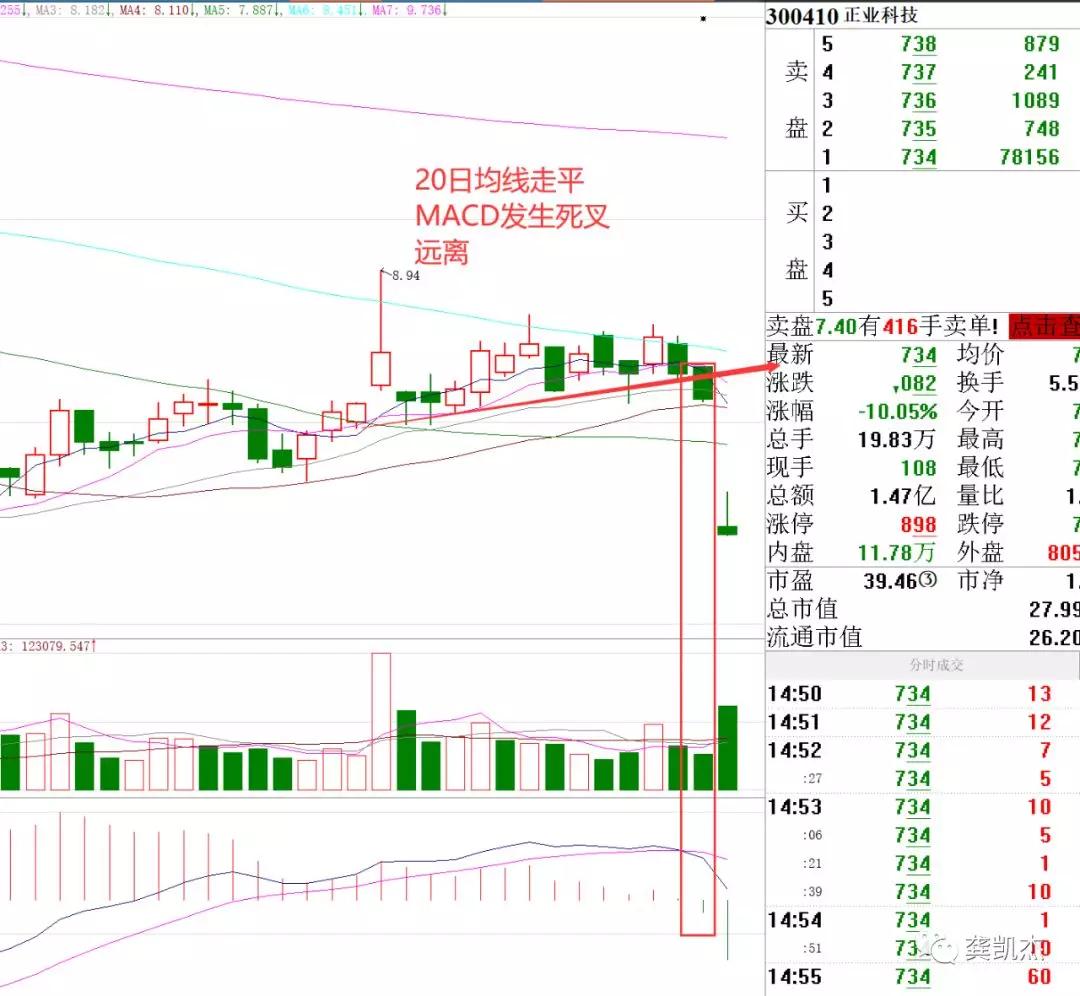
Task: Click sell level 1 volume 78156
Action: coord(1030,157)
